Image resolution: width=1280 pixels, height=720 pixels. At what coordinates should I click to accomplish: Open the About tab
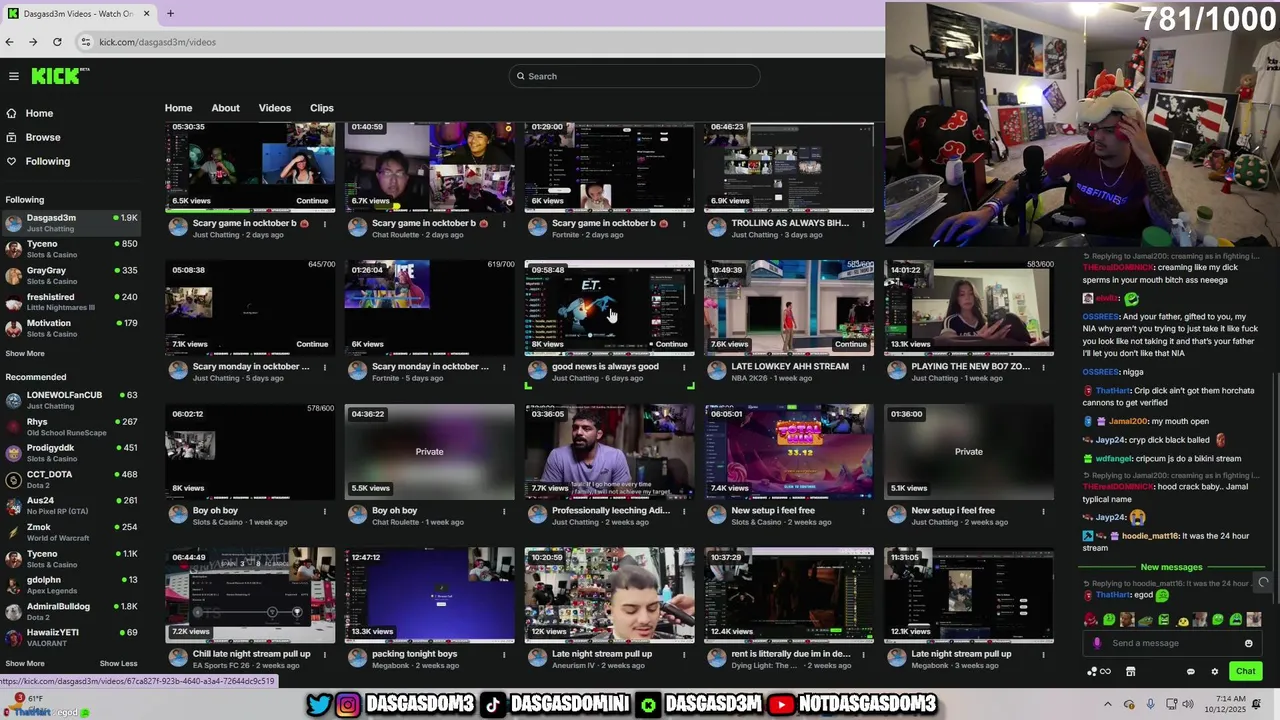(x=225, y=108)
